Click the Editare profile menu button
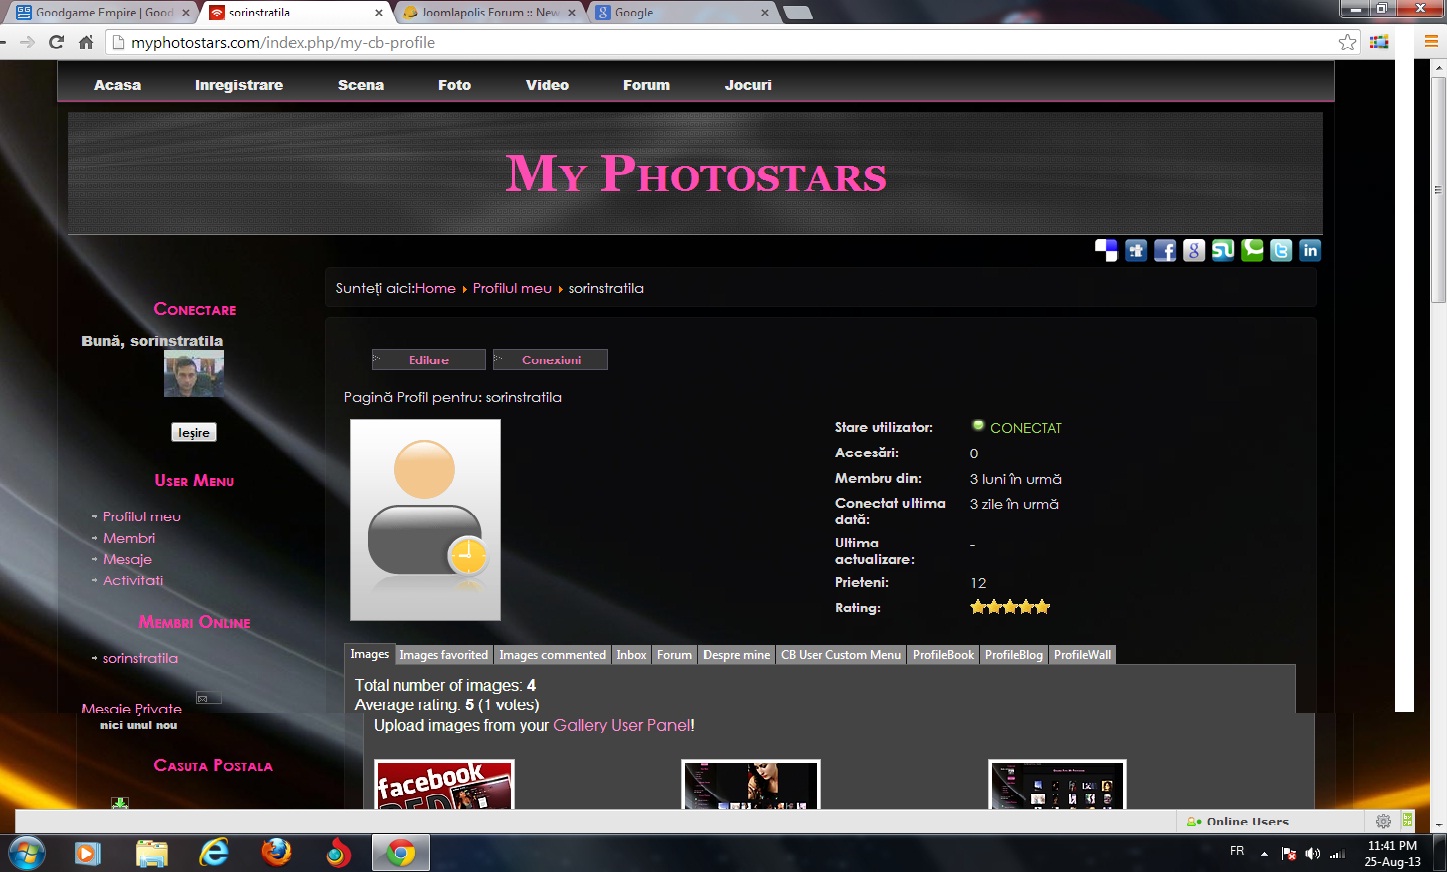Image resolution: width=1447 pixels, height=872 pixels. pyautogui.click(x=429, y=359)
